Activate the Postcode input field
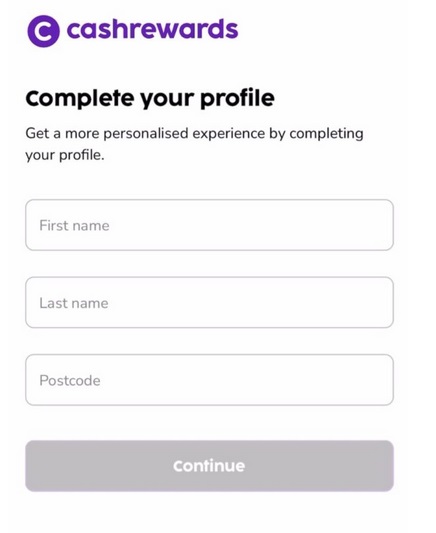 tap(209, 380)
